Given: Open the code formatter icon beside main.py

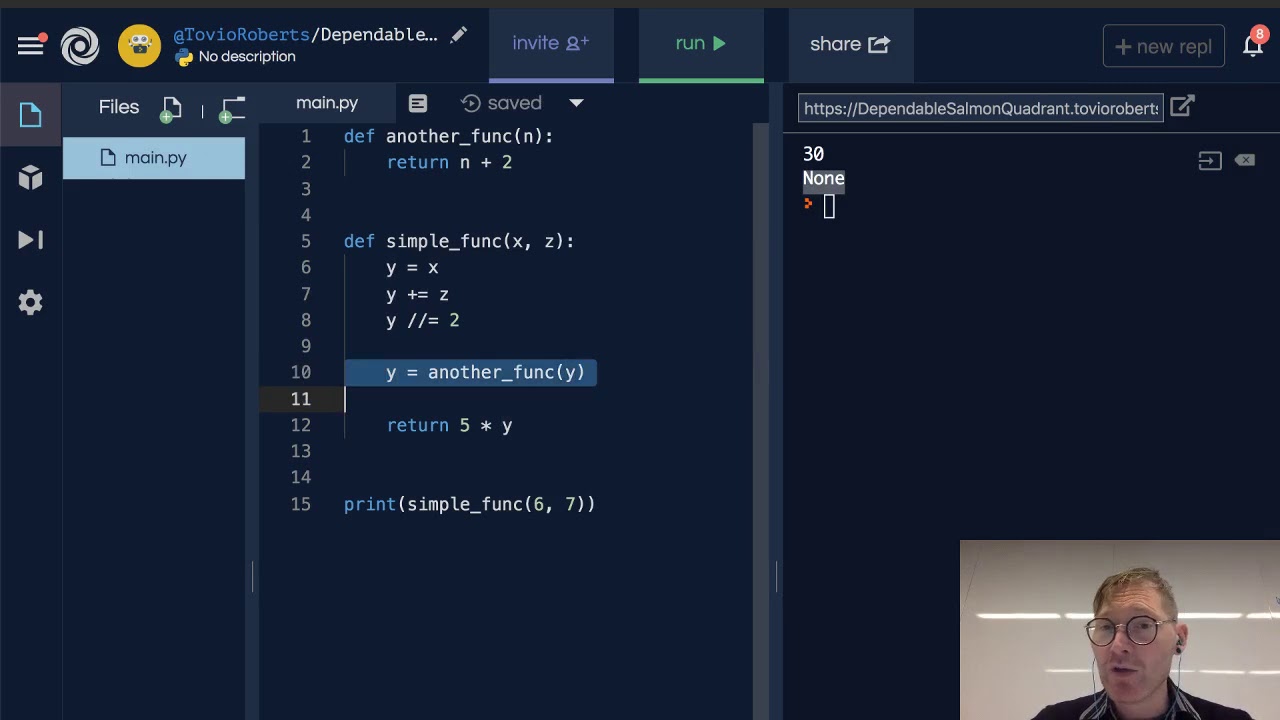Looking at the screenshot, I should tap(418, 103).
